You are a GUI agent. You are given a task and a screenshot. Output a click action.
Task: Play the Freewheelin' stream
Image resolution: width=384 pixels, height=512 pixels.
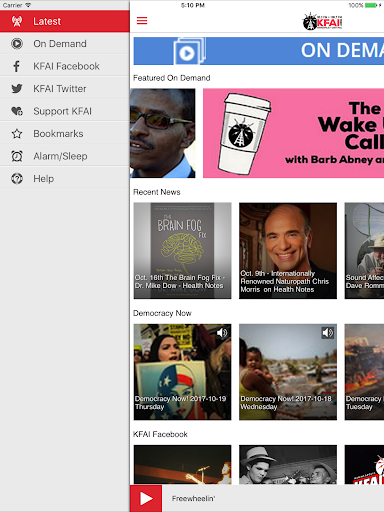point(146,498)
